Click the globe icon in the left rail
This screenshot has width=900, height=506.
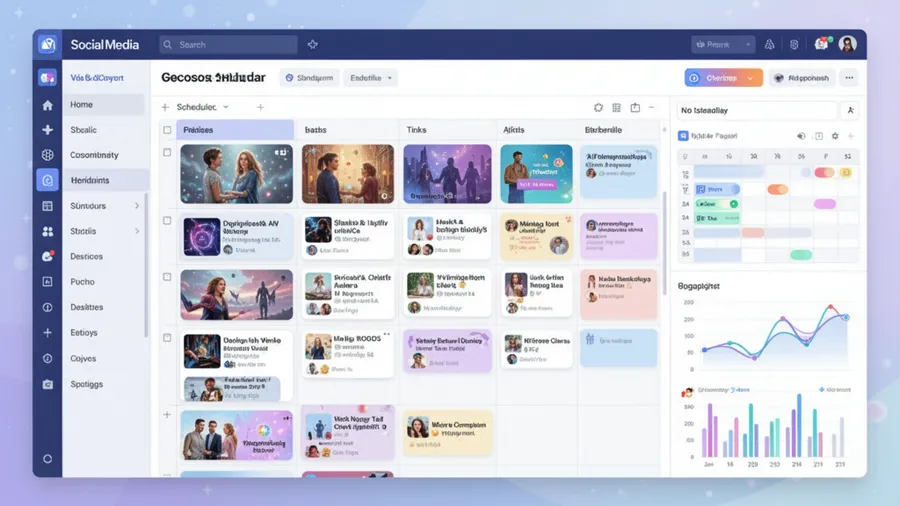[48, 155]
